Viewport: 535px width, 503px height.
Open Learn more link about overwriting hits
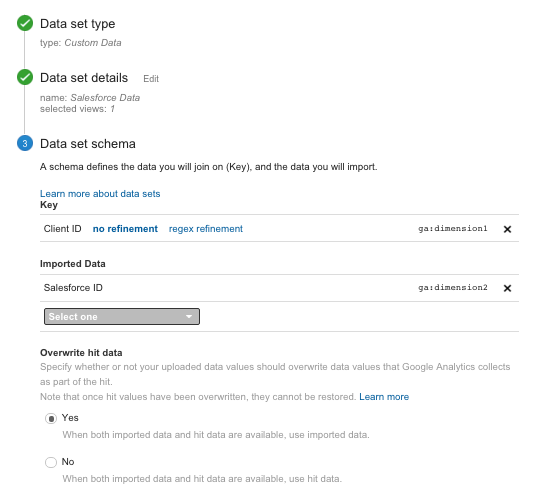click(384, 397)
